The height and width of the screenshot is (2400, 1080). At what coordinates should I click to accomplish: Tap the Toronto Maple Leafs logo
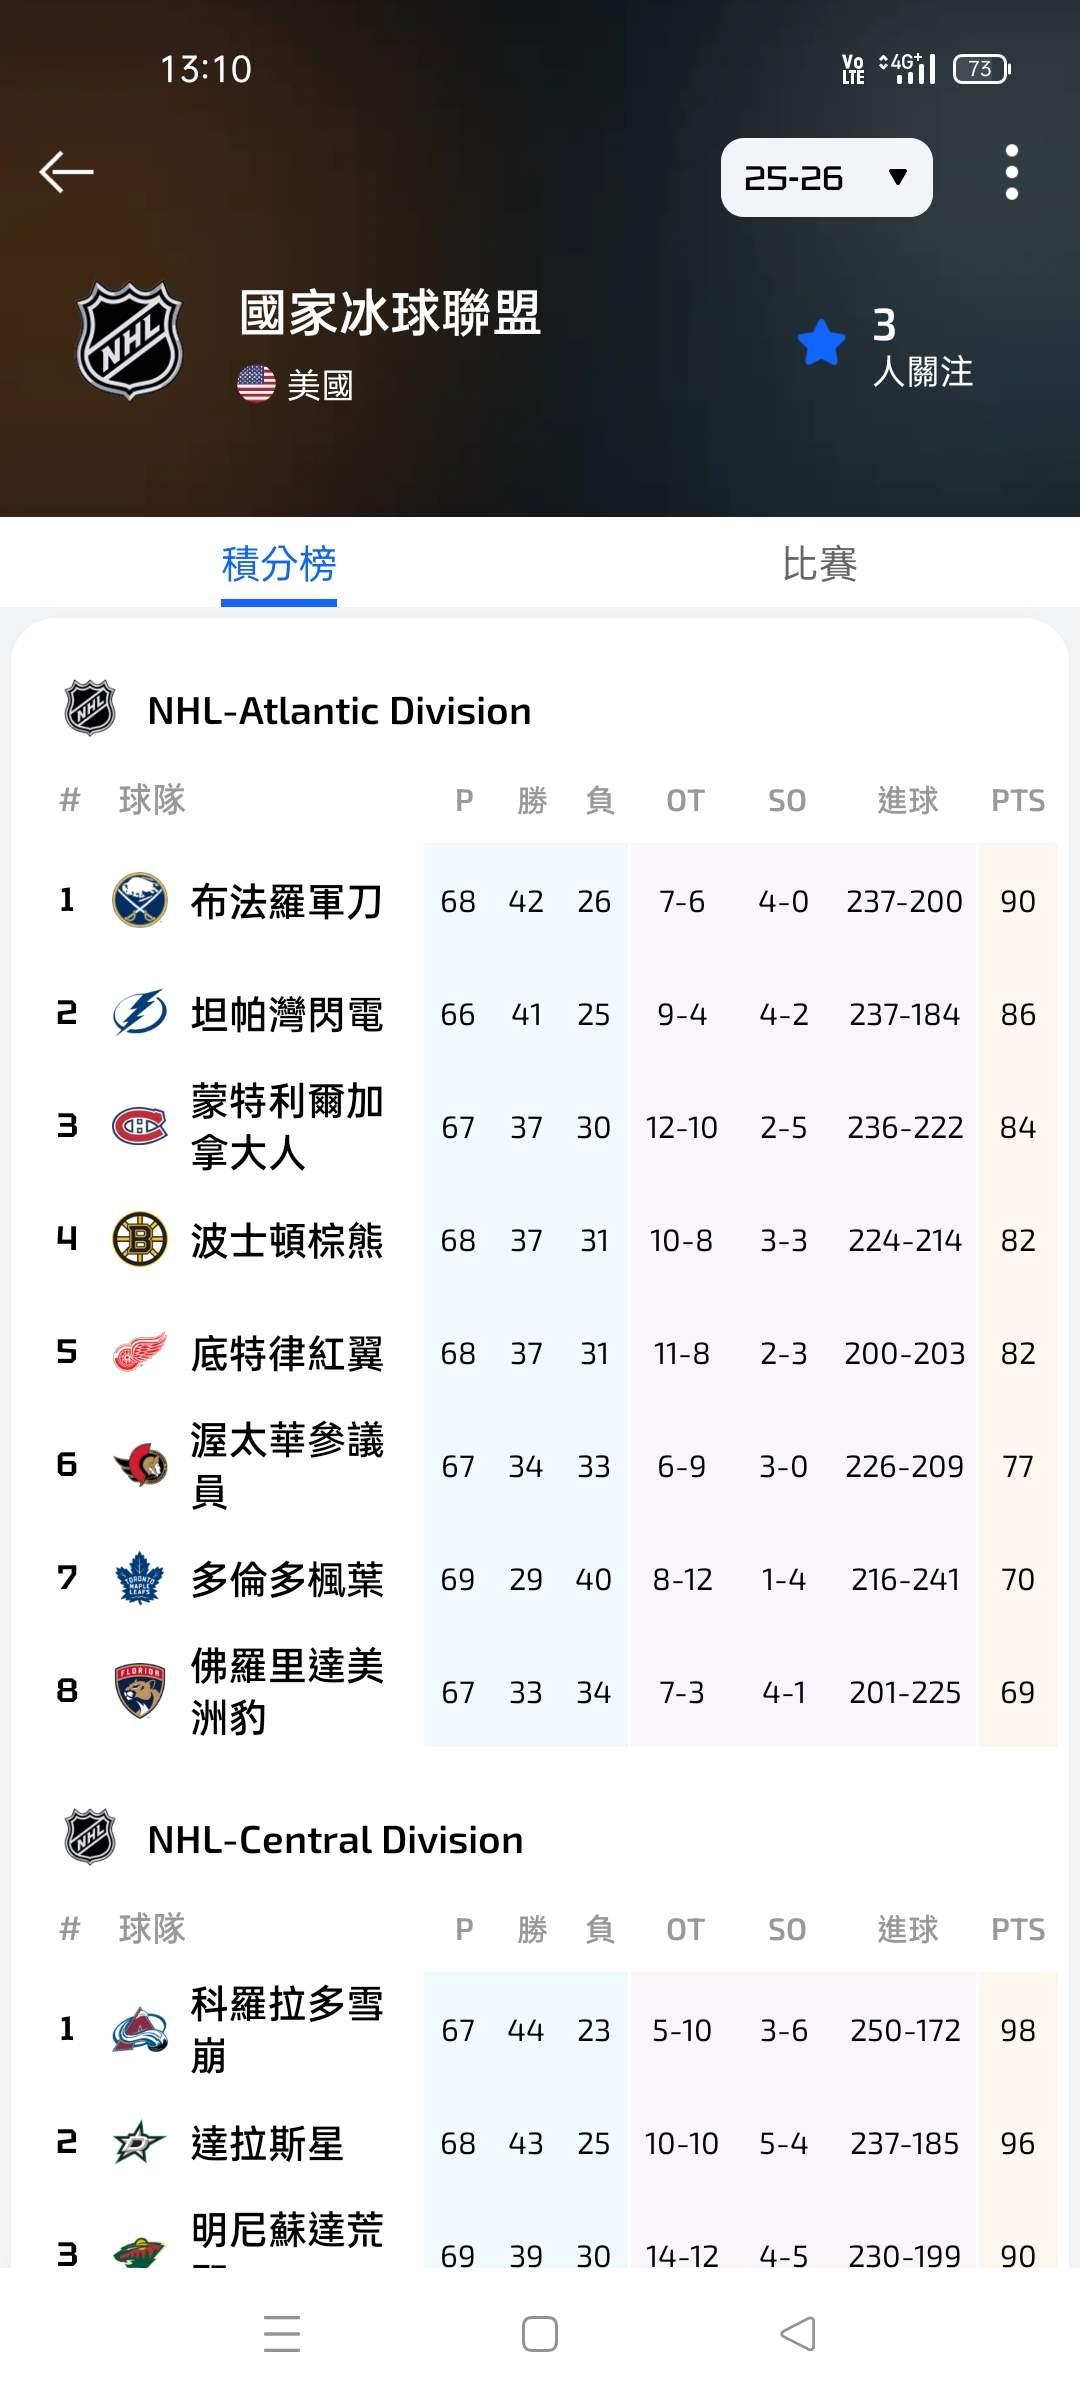tap(139, 1579)
